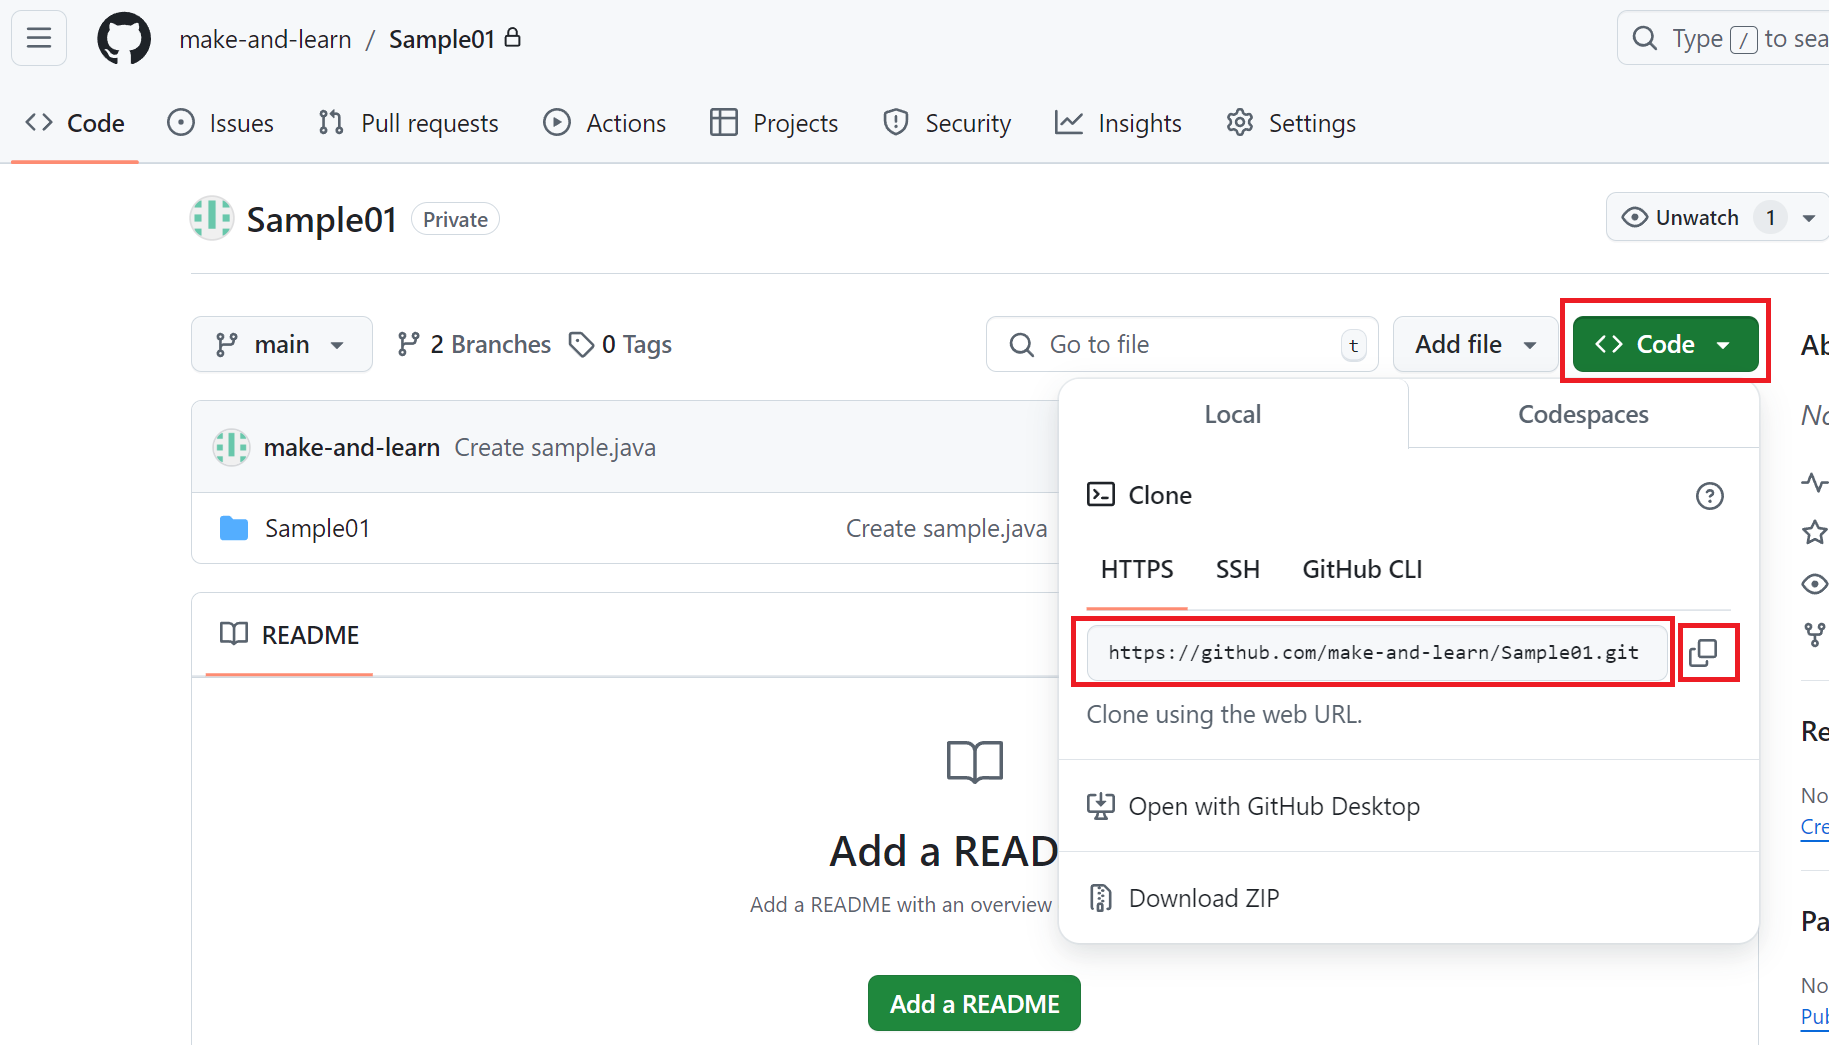Click the Sample01 repository avatar icon

click(x=212, y=219)
